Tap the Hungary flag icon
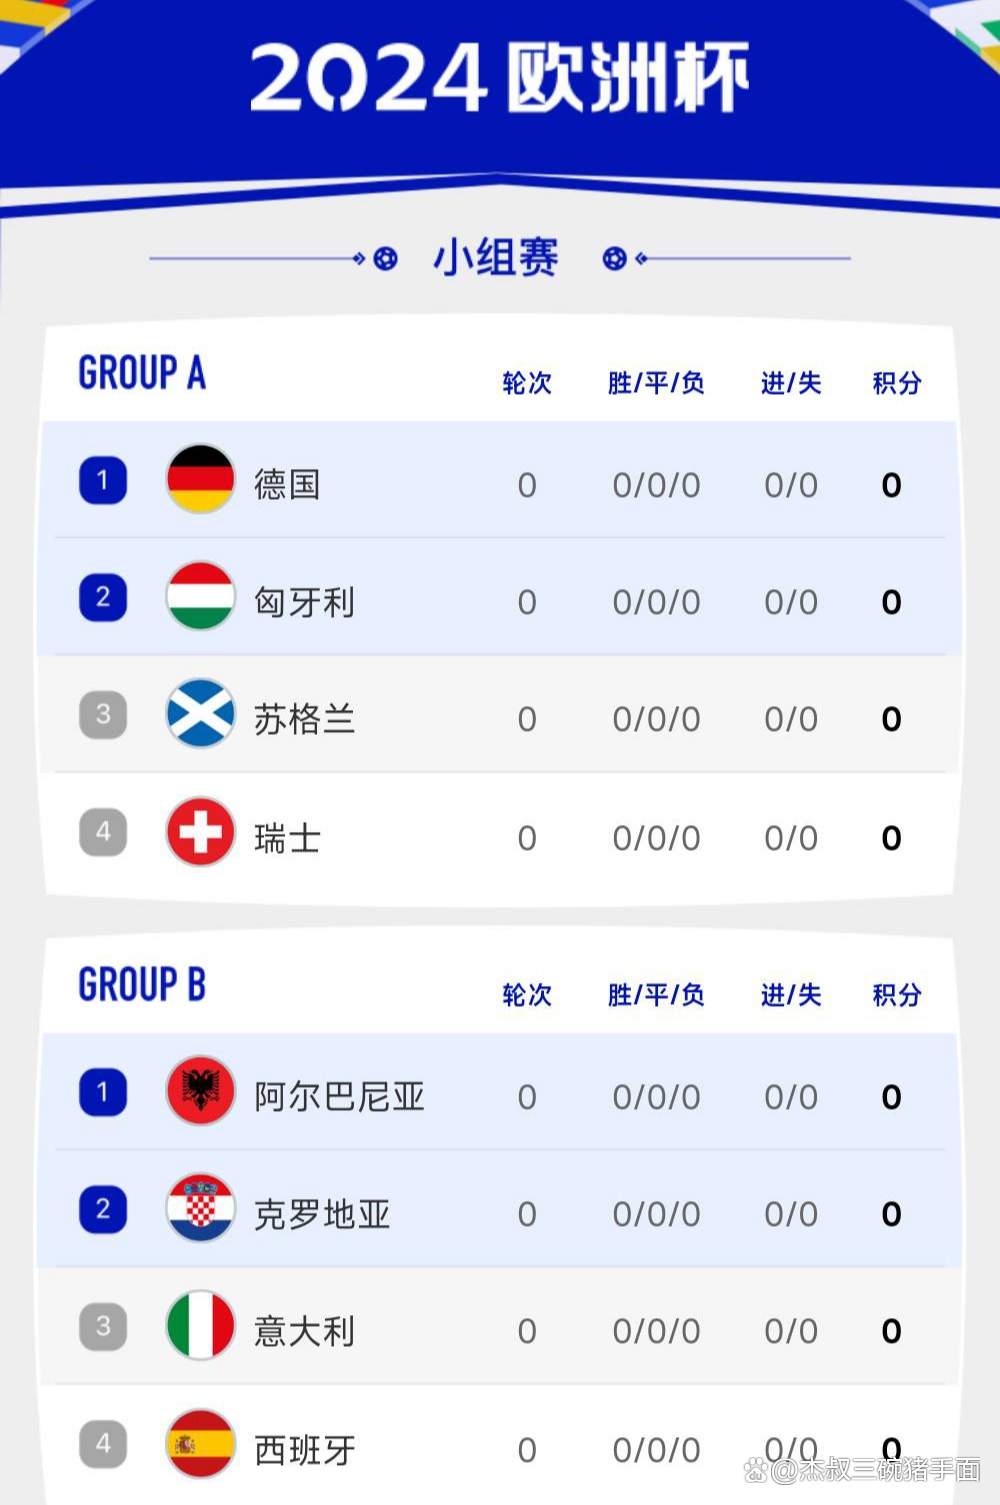Image resolution: width=1000 pixels, height=1505 pixels. tap(201, 596)
